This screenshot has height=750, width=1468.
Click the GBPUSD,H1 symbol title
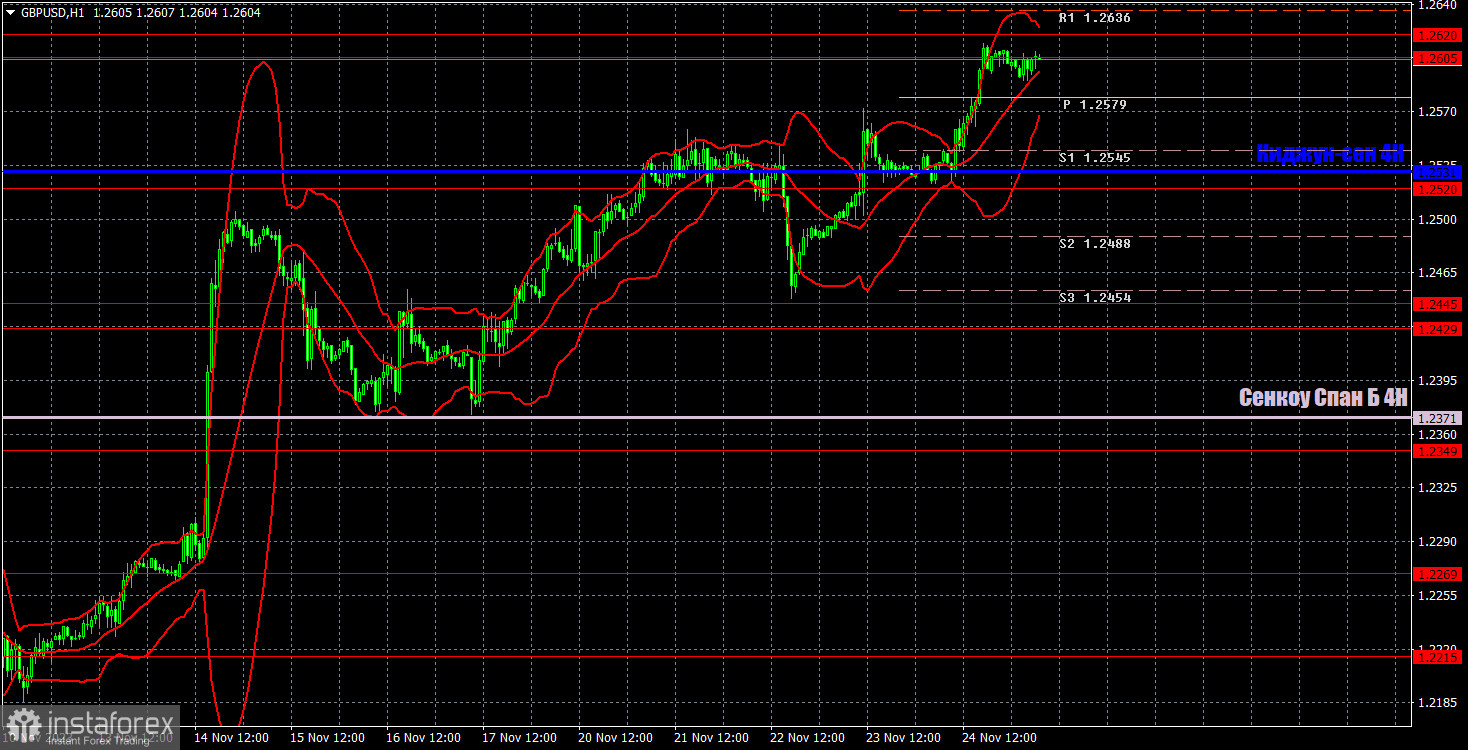[52, 12]
